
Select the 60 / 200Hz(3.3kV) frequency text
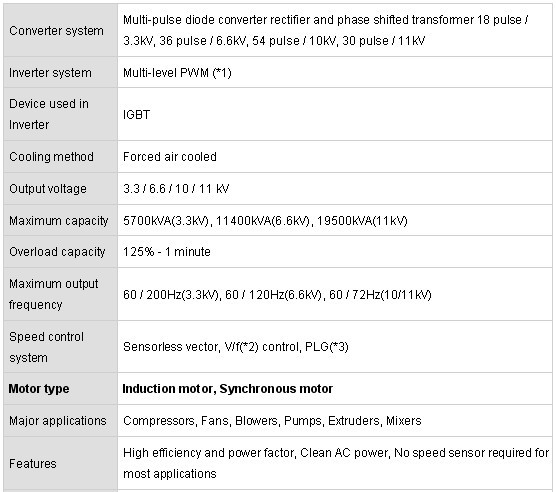coord(171,295)
